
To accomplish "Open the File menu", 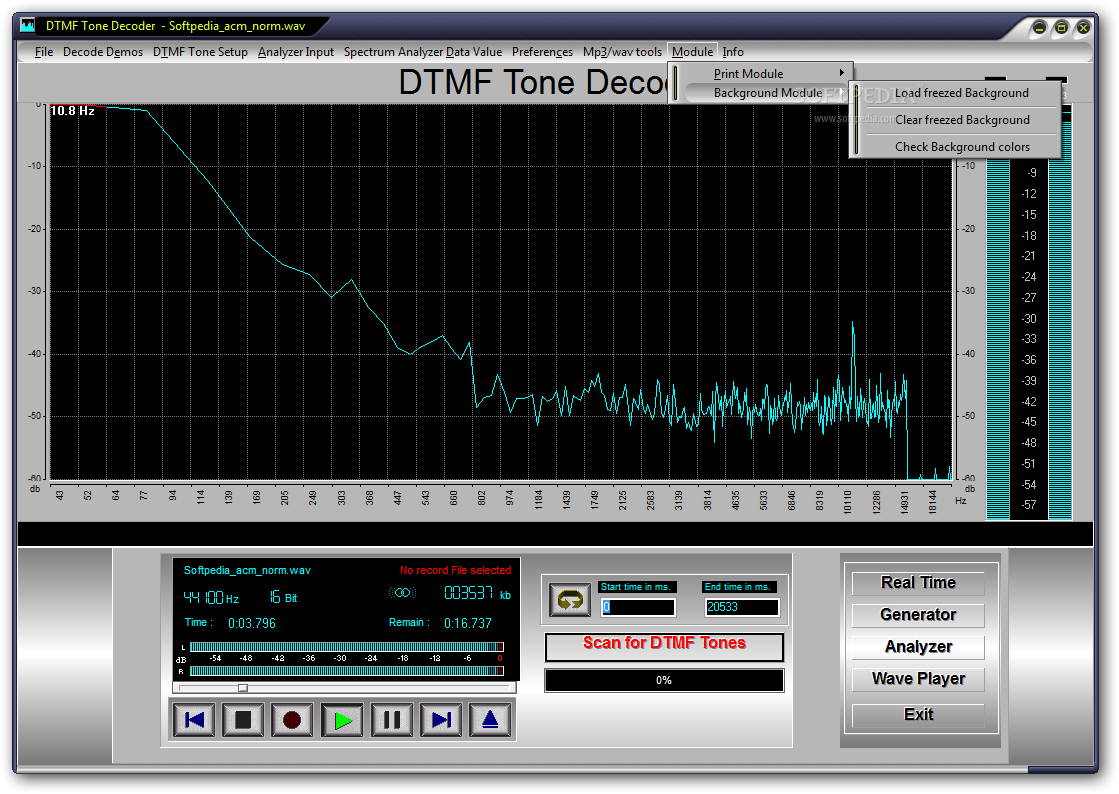I will tap(44, 52).
